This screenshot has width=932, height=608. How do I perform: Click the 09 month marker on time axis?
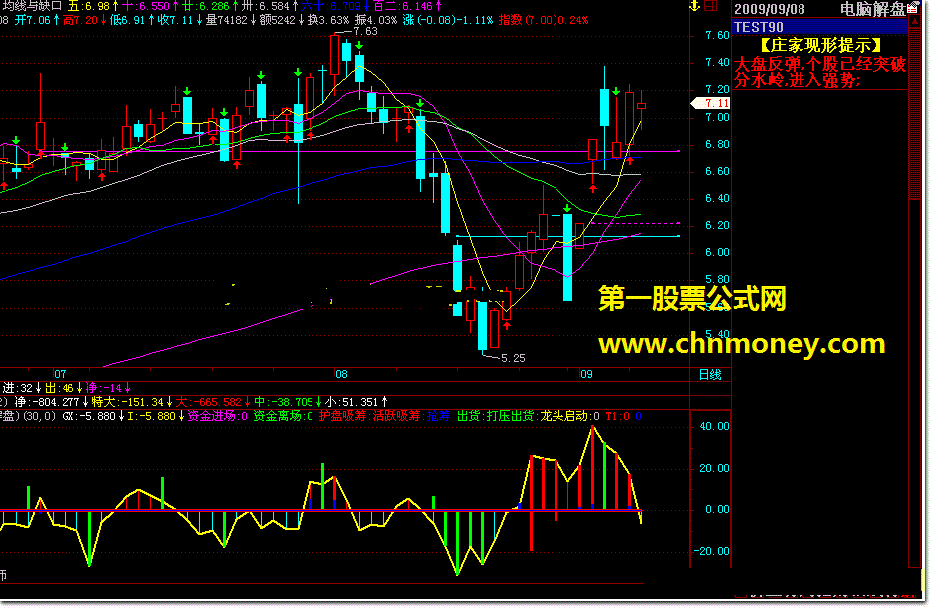(587, 374)
